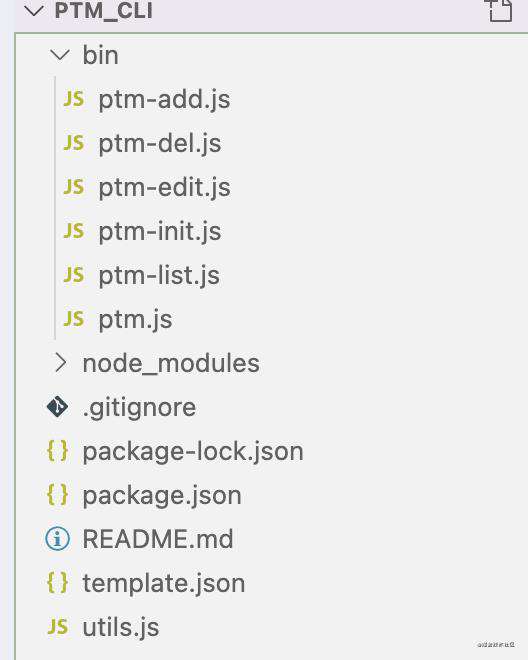Open the package.json file
The height and width of the screenshot is (660, 528).
pyautogui.click(x=162, y=495)
